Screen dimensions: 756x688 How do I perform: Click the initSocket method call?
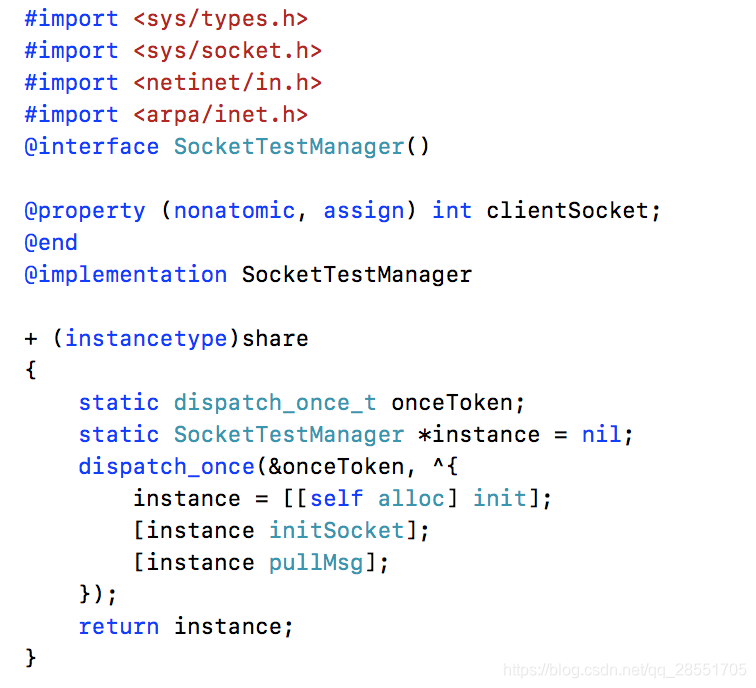pyautogui.click(x=336, y=530)
